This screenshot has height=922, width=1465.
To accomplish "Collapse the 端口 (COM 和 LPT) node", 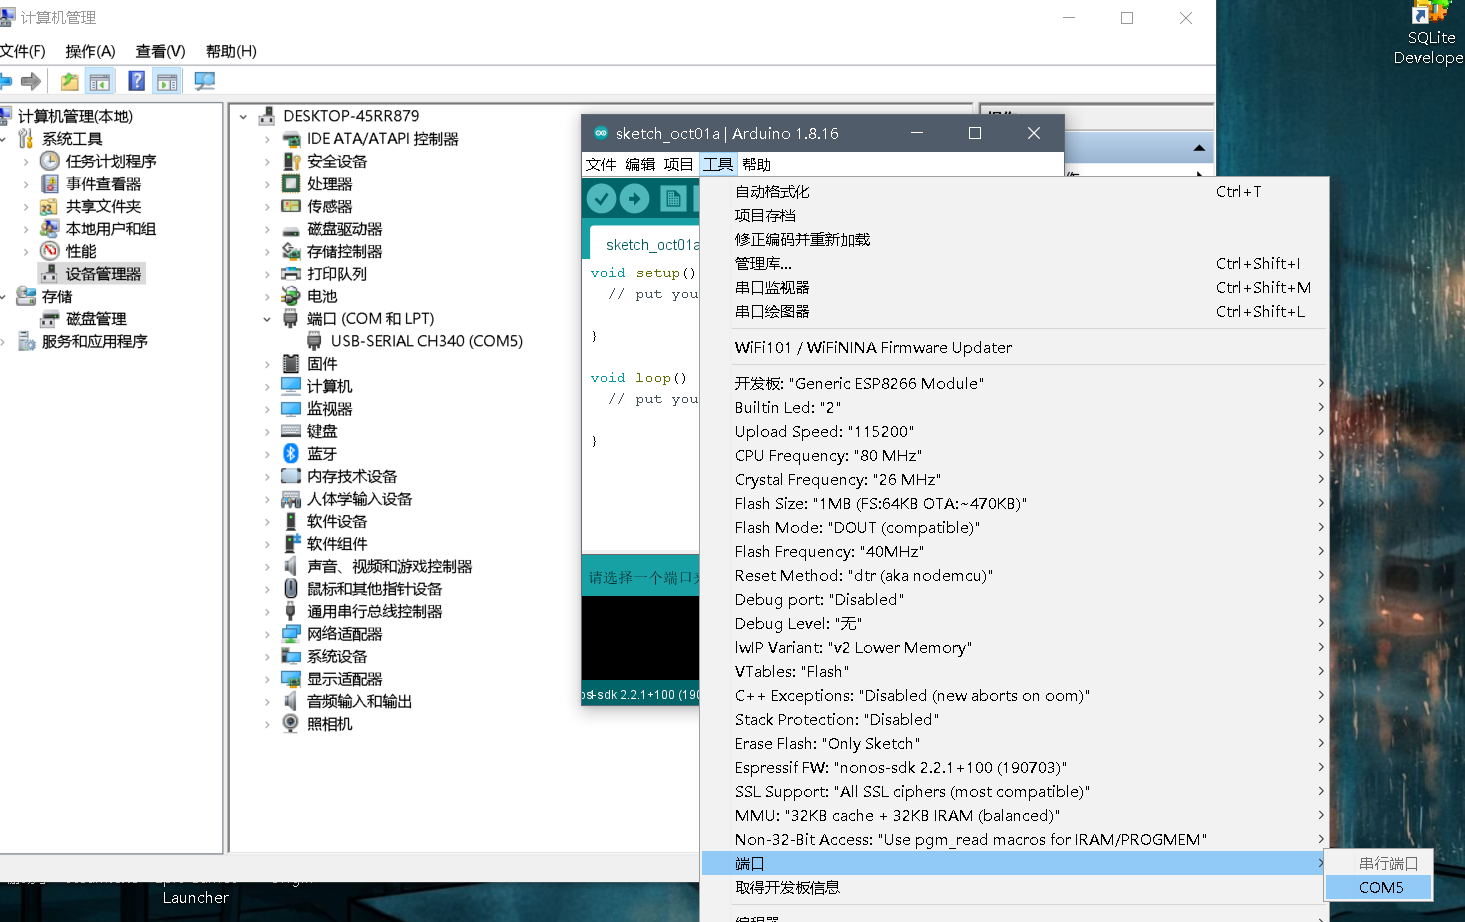I will 267,319.
